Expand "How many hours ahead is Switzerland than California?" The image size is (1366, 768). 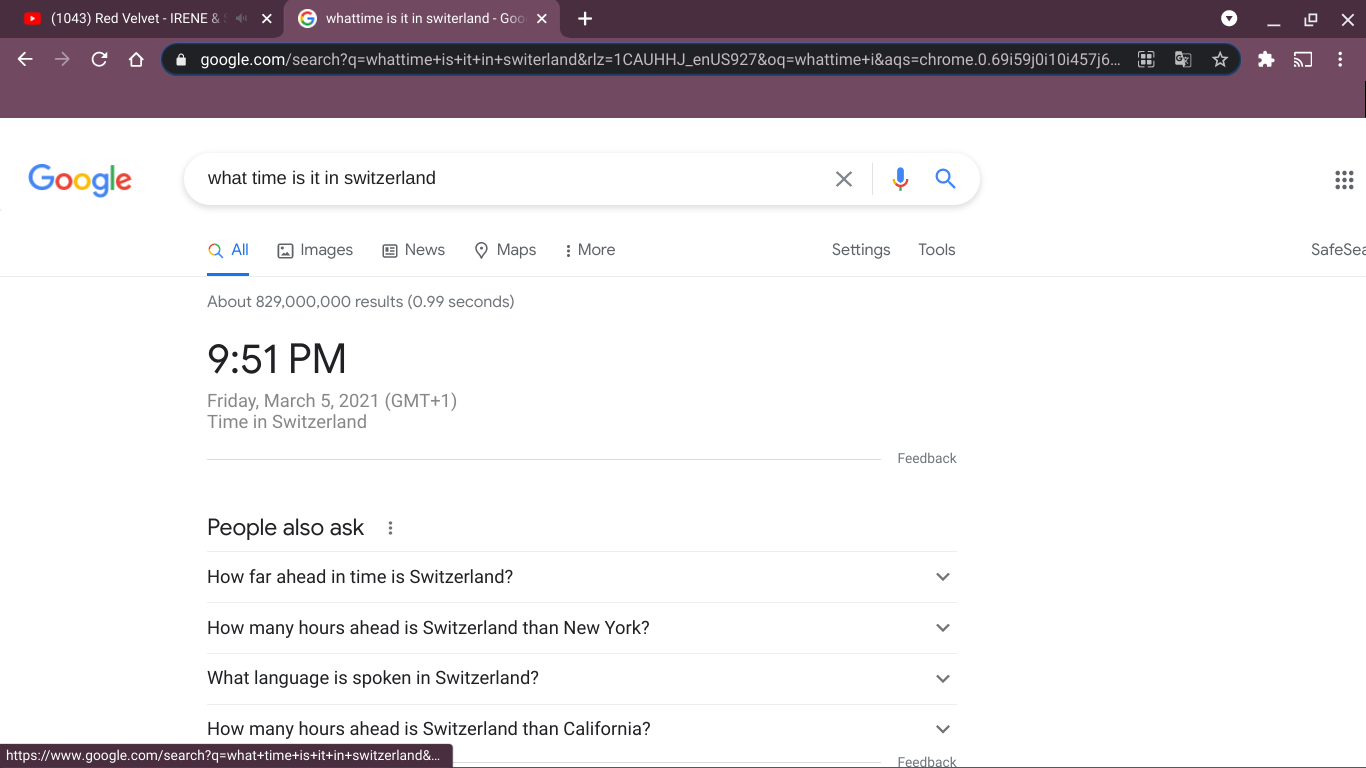click(582, 729)
